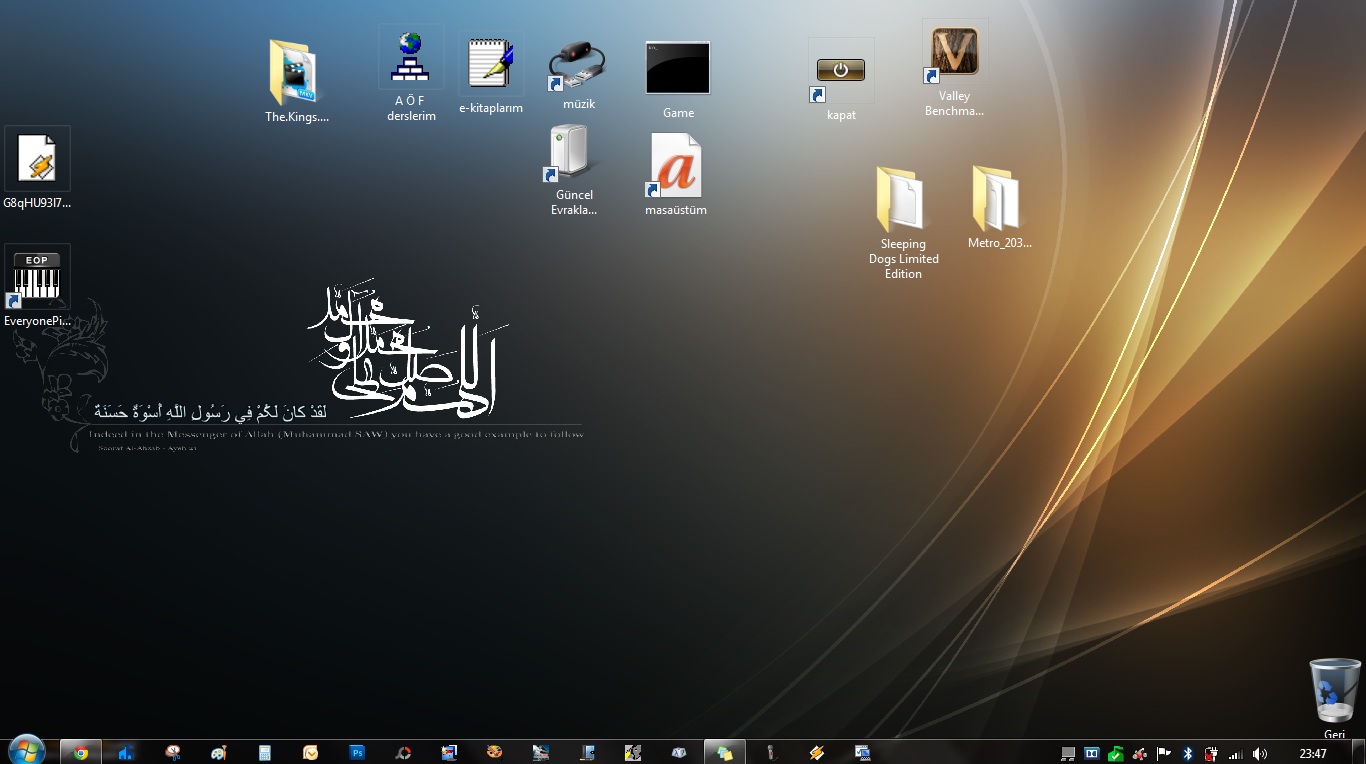Launch the kapat power shortcut
Image resolution: width=1366 pixels, height=764 pixels.
tap(841, 80)
